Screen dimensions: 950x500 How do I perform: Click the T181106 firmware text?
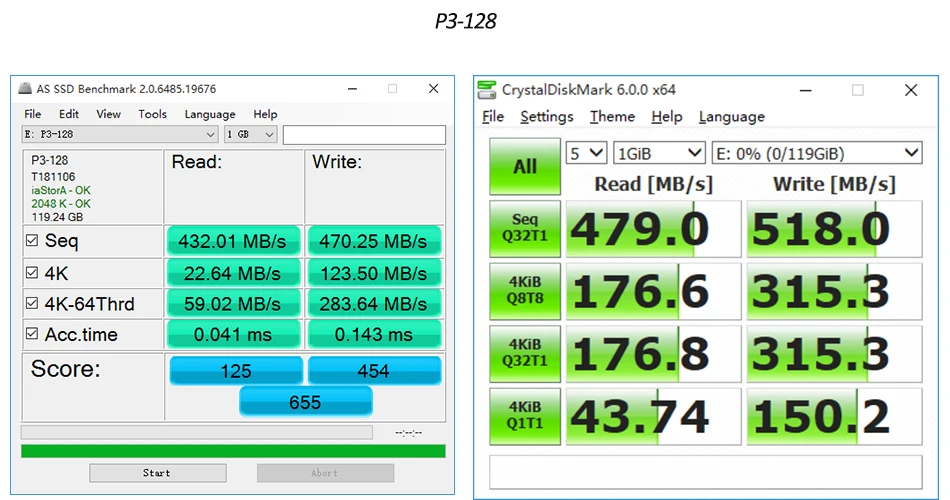[x=53, y=177]
